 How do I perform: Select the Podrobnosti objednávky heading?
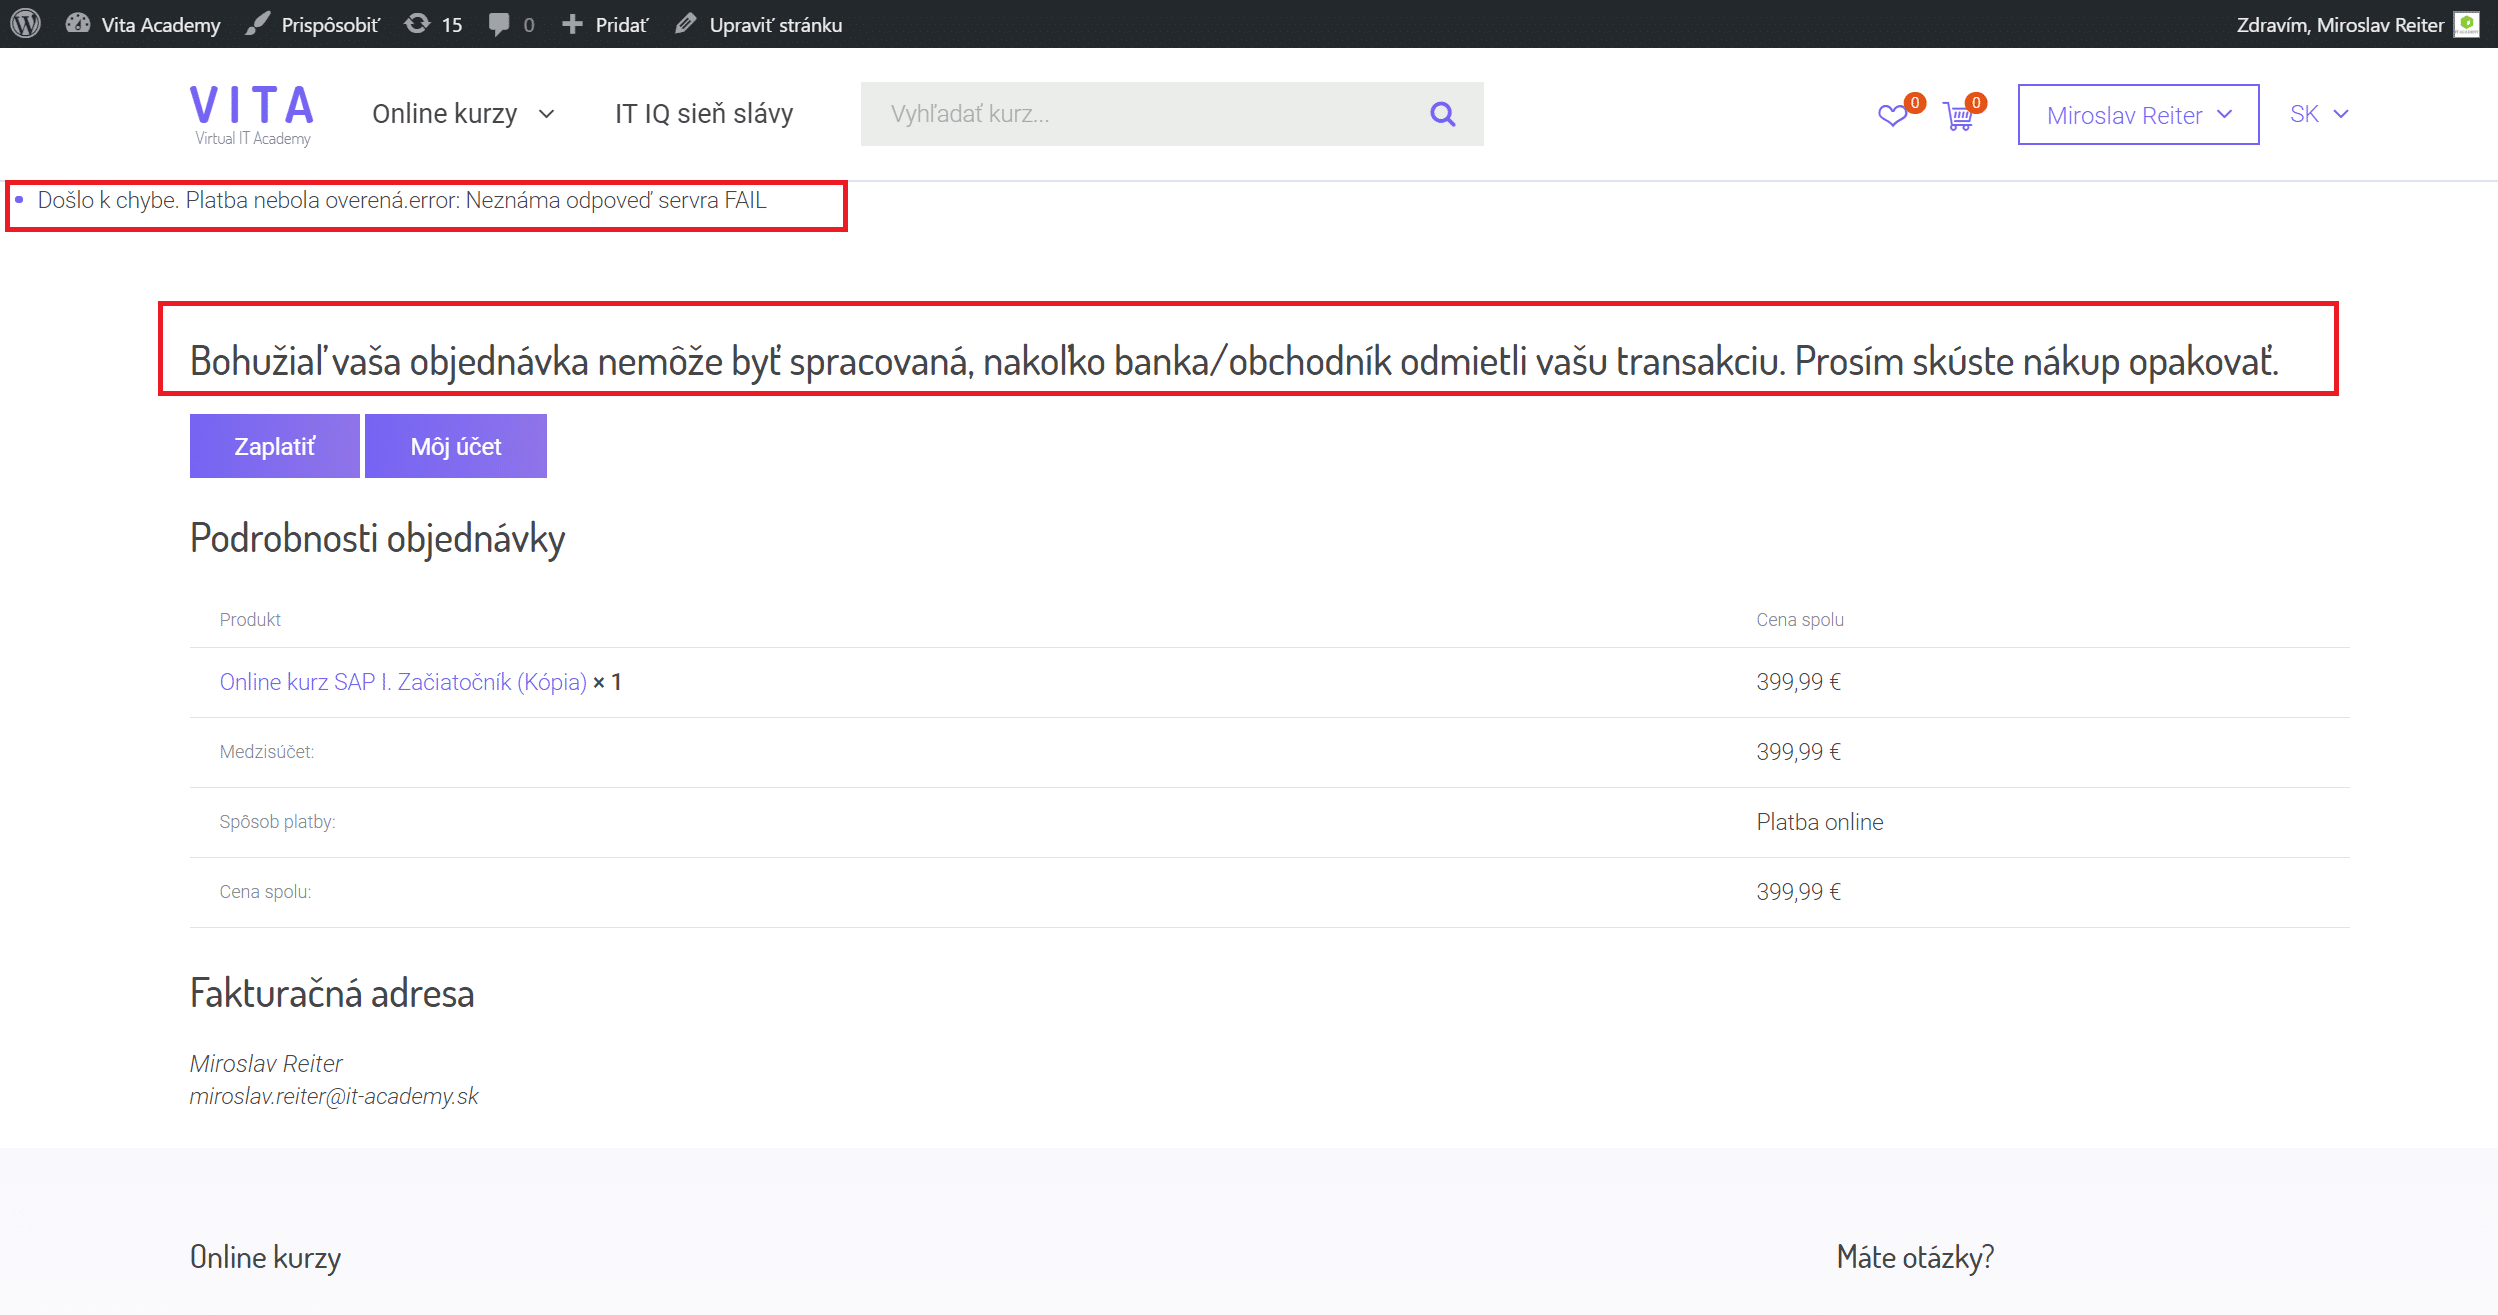coord(378,538)
